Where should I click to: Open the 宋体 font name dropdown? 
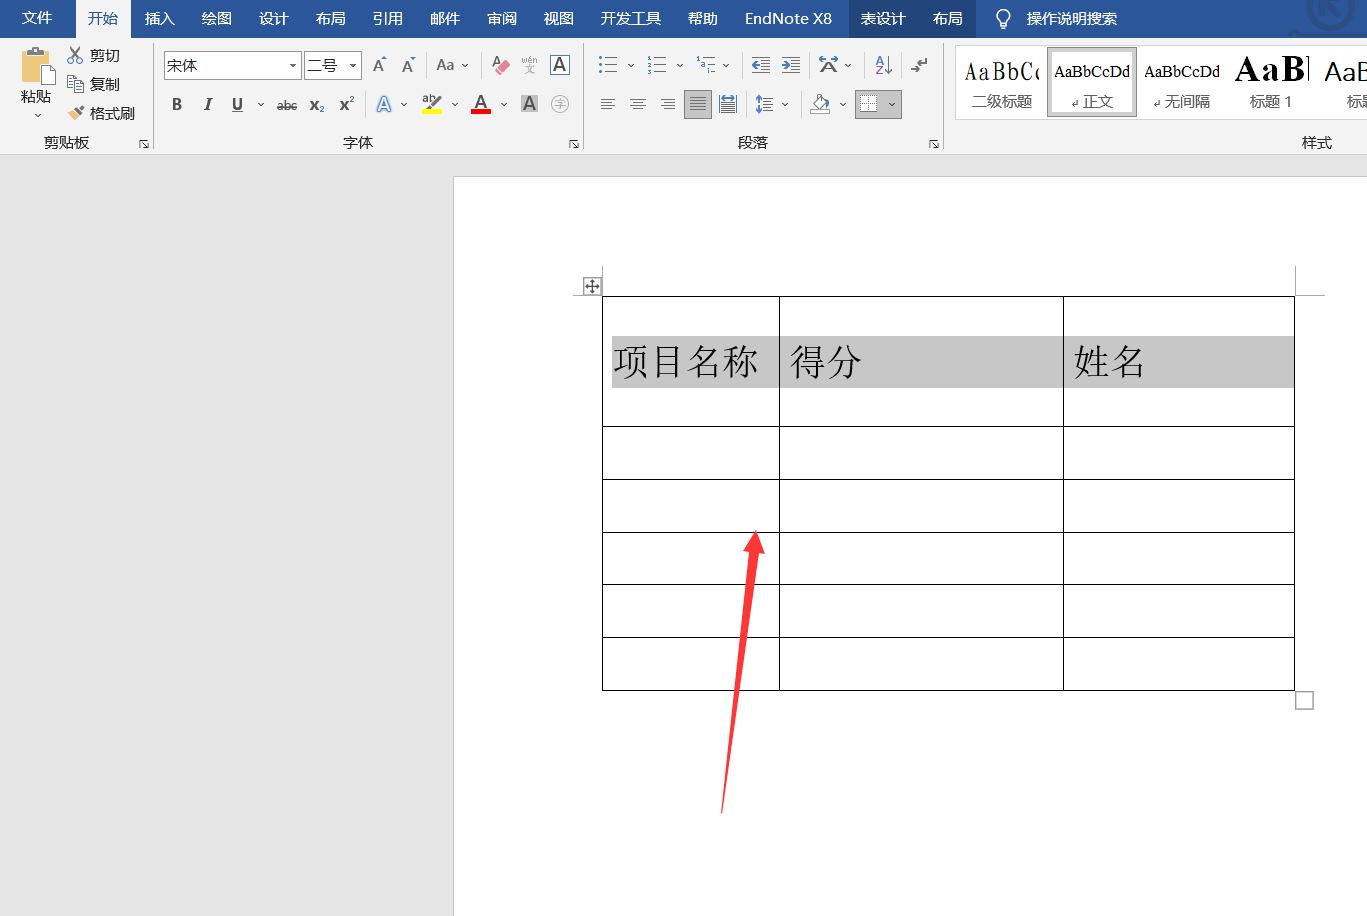click(x=293, y=66)
